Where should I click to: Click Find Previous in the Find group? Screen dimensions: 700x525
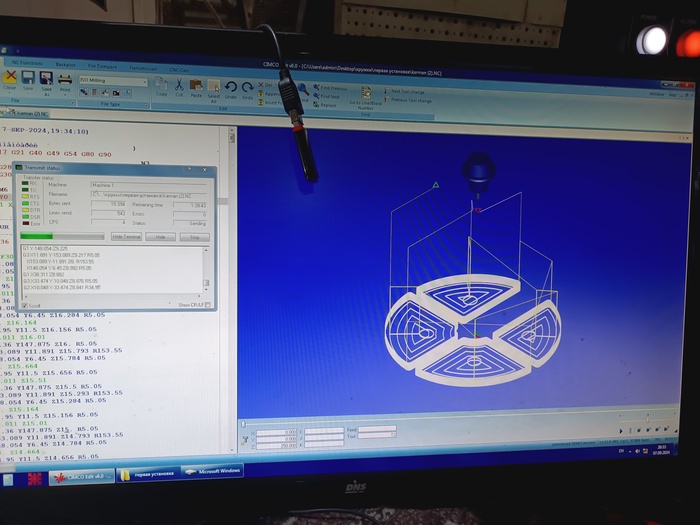[x=330, y=88]
